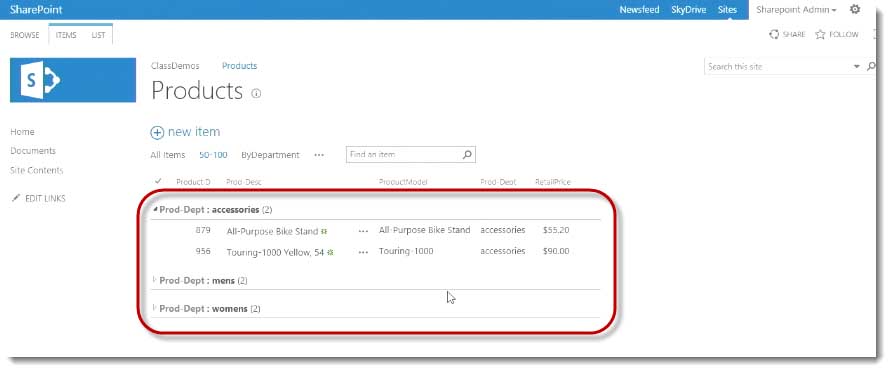
Task: Go to Home in the left navigation
Action: point(22,132)
